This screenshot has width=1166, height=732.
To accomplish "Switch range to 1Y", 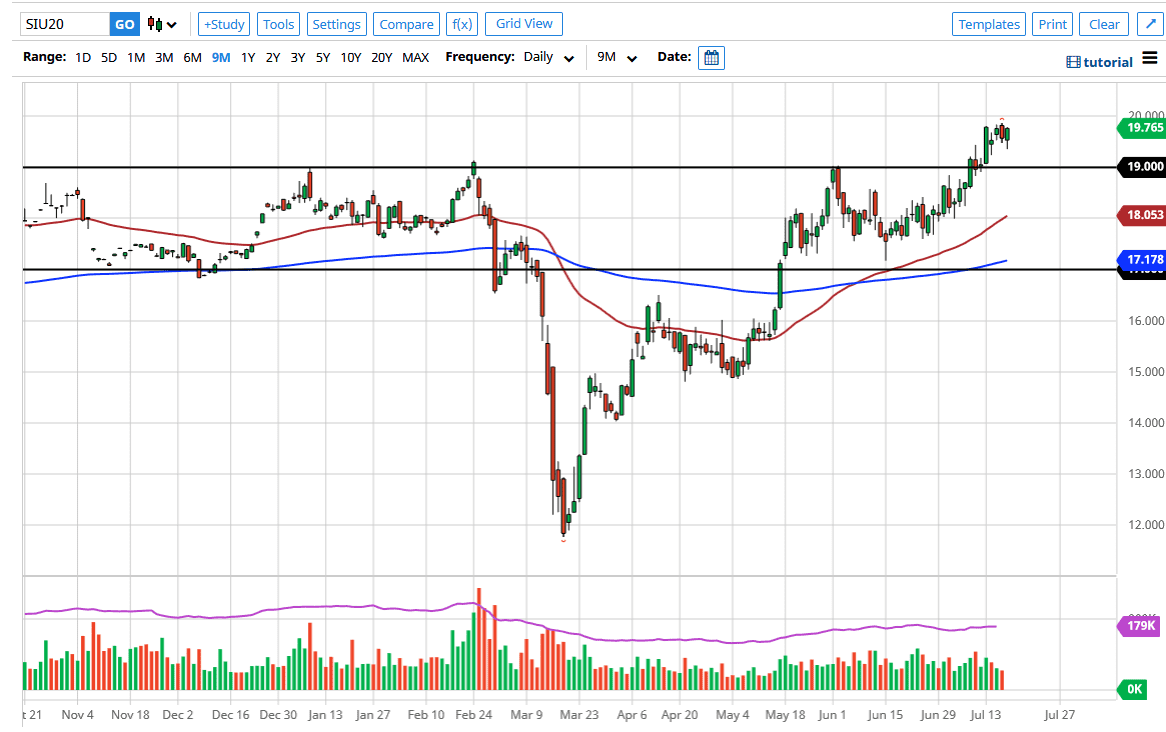I will click(248, 58).
